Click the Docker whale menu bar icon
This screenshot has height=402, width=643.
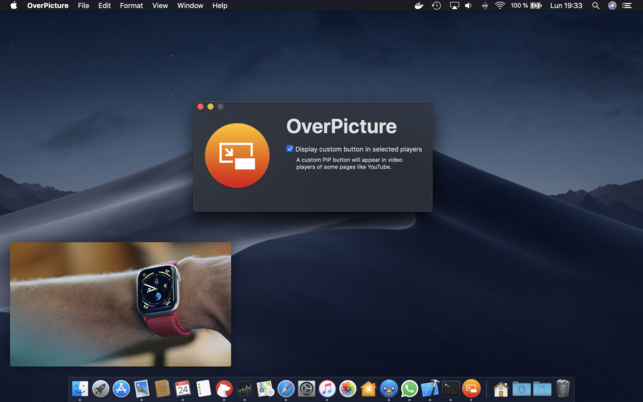(419, 6)
